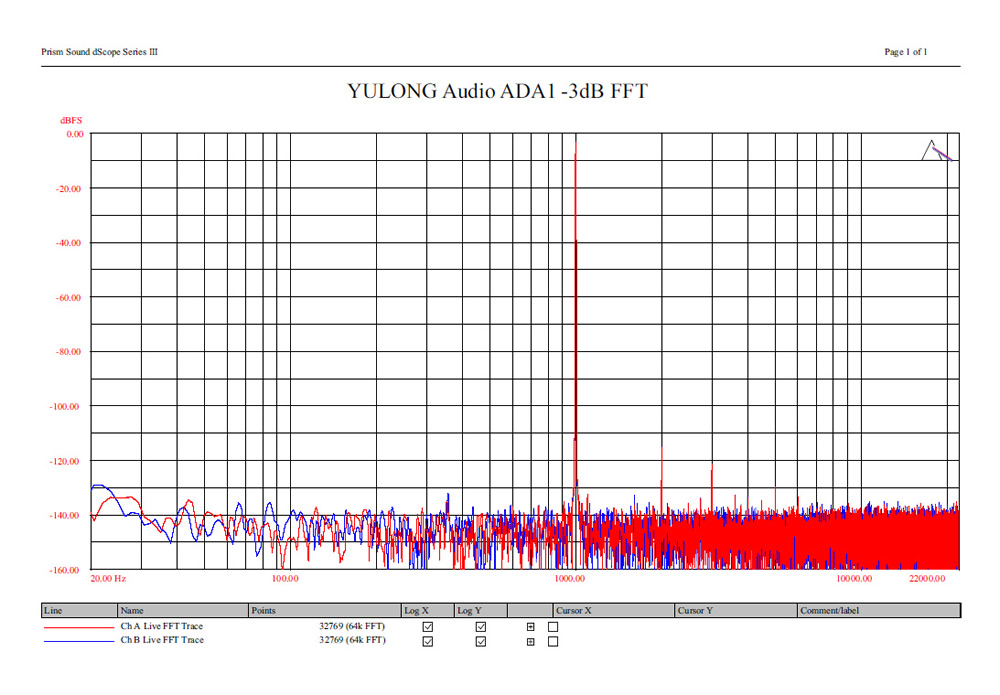1000x695 pixels.
Task: Click the '22000.00' X-axis label
Action: 927,579
